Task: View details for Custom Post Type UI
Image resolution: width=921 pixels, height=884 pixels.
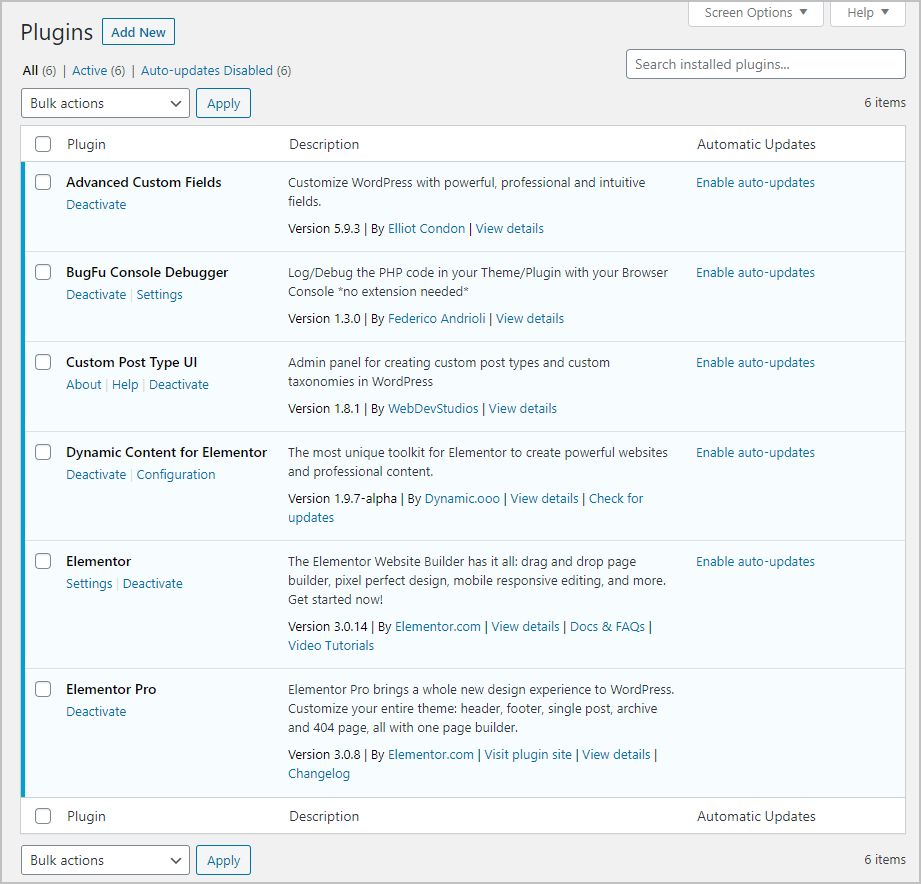Action: [523, 408]
